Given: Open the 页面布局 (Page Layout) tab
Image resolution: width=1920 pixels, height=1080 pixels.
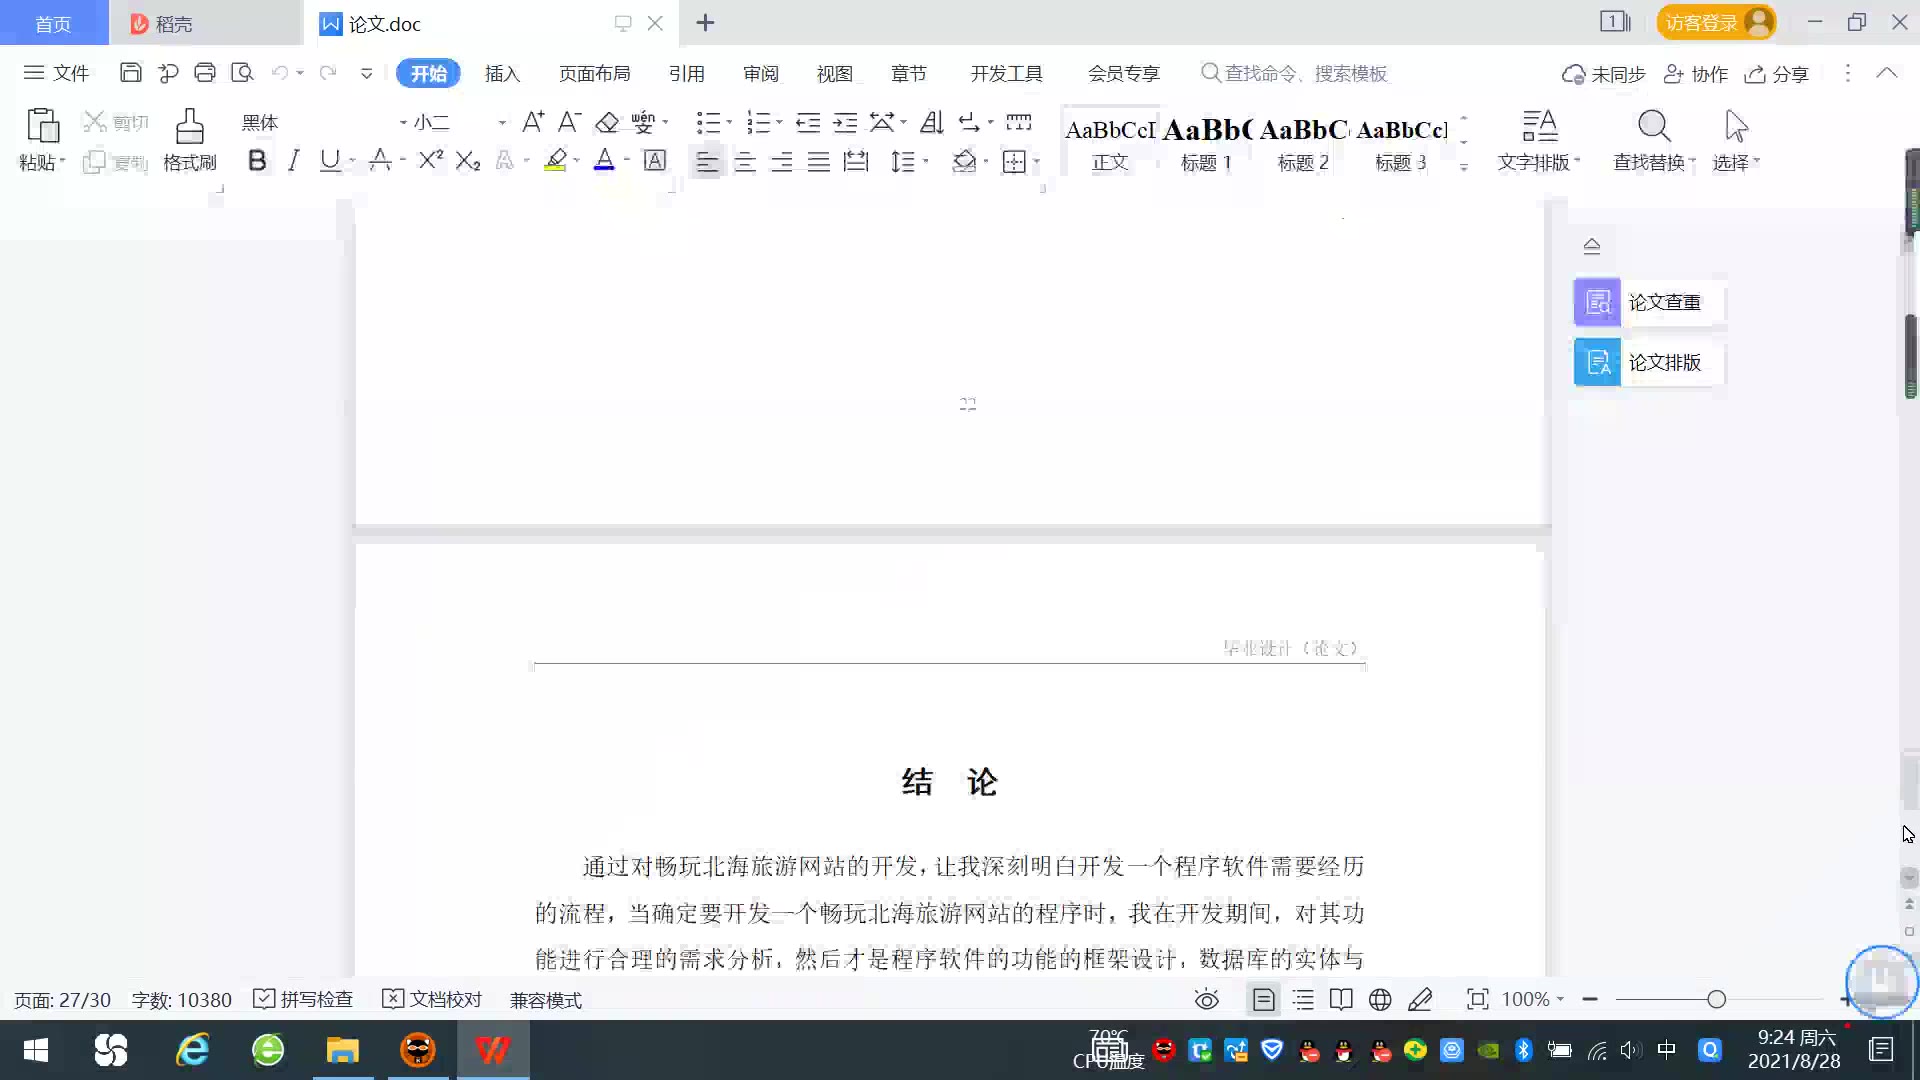Looking at the screenshot, I should [x=594, y=73].
